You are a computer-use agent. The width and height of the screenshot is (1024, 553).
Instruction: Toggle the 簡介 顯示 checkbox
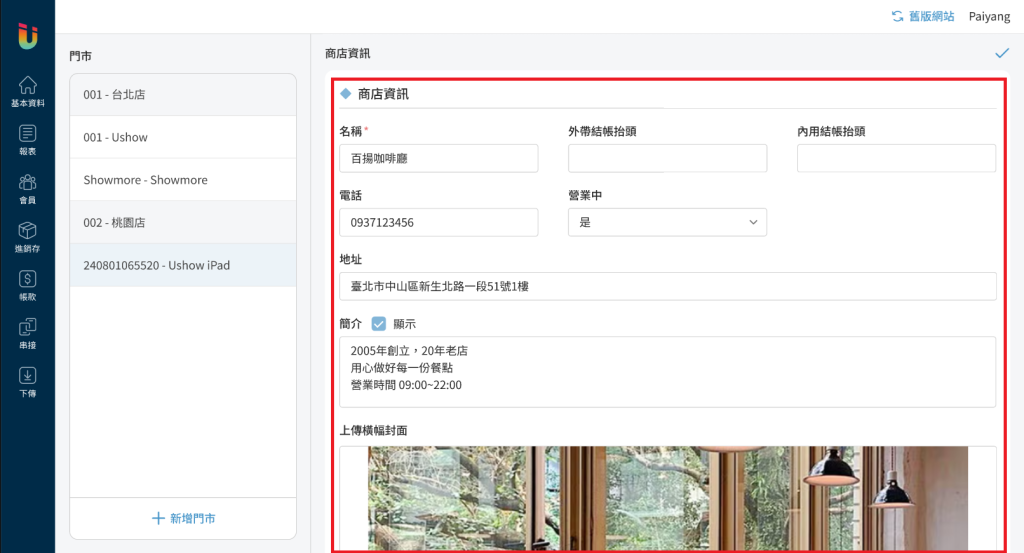click(379, 324)
